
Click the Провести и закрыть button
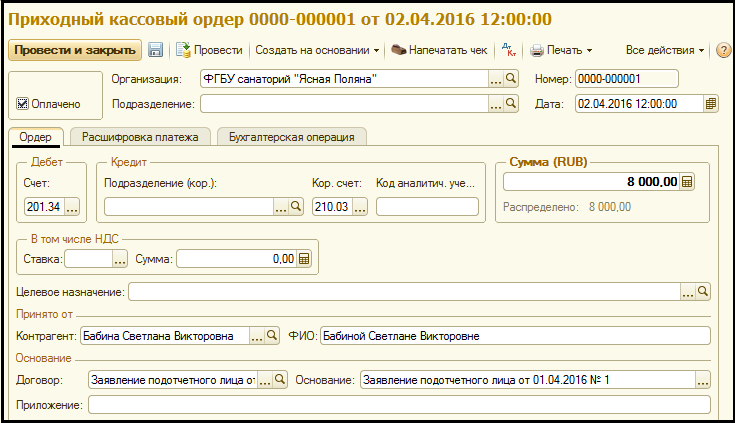[x=75, y=50]
